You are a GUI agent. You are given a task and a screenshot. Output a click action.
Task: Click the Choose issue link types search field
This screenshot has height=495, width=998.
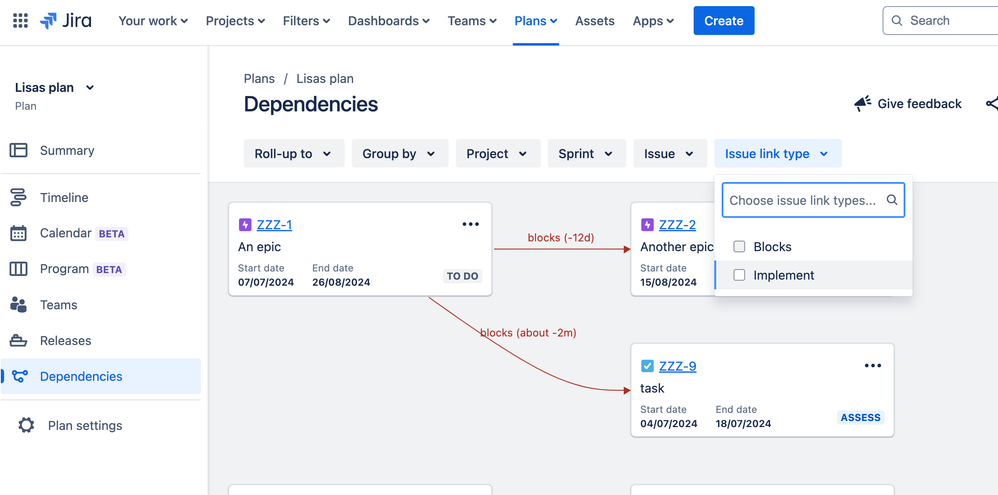pyautogui.click(x=803, y=200)
